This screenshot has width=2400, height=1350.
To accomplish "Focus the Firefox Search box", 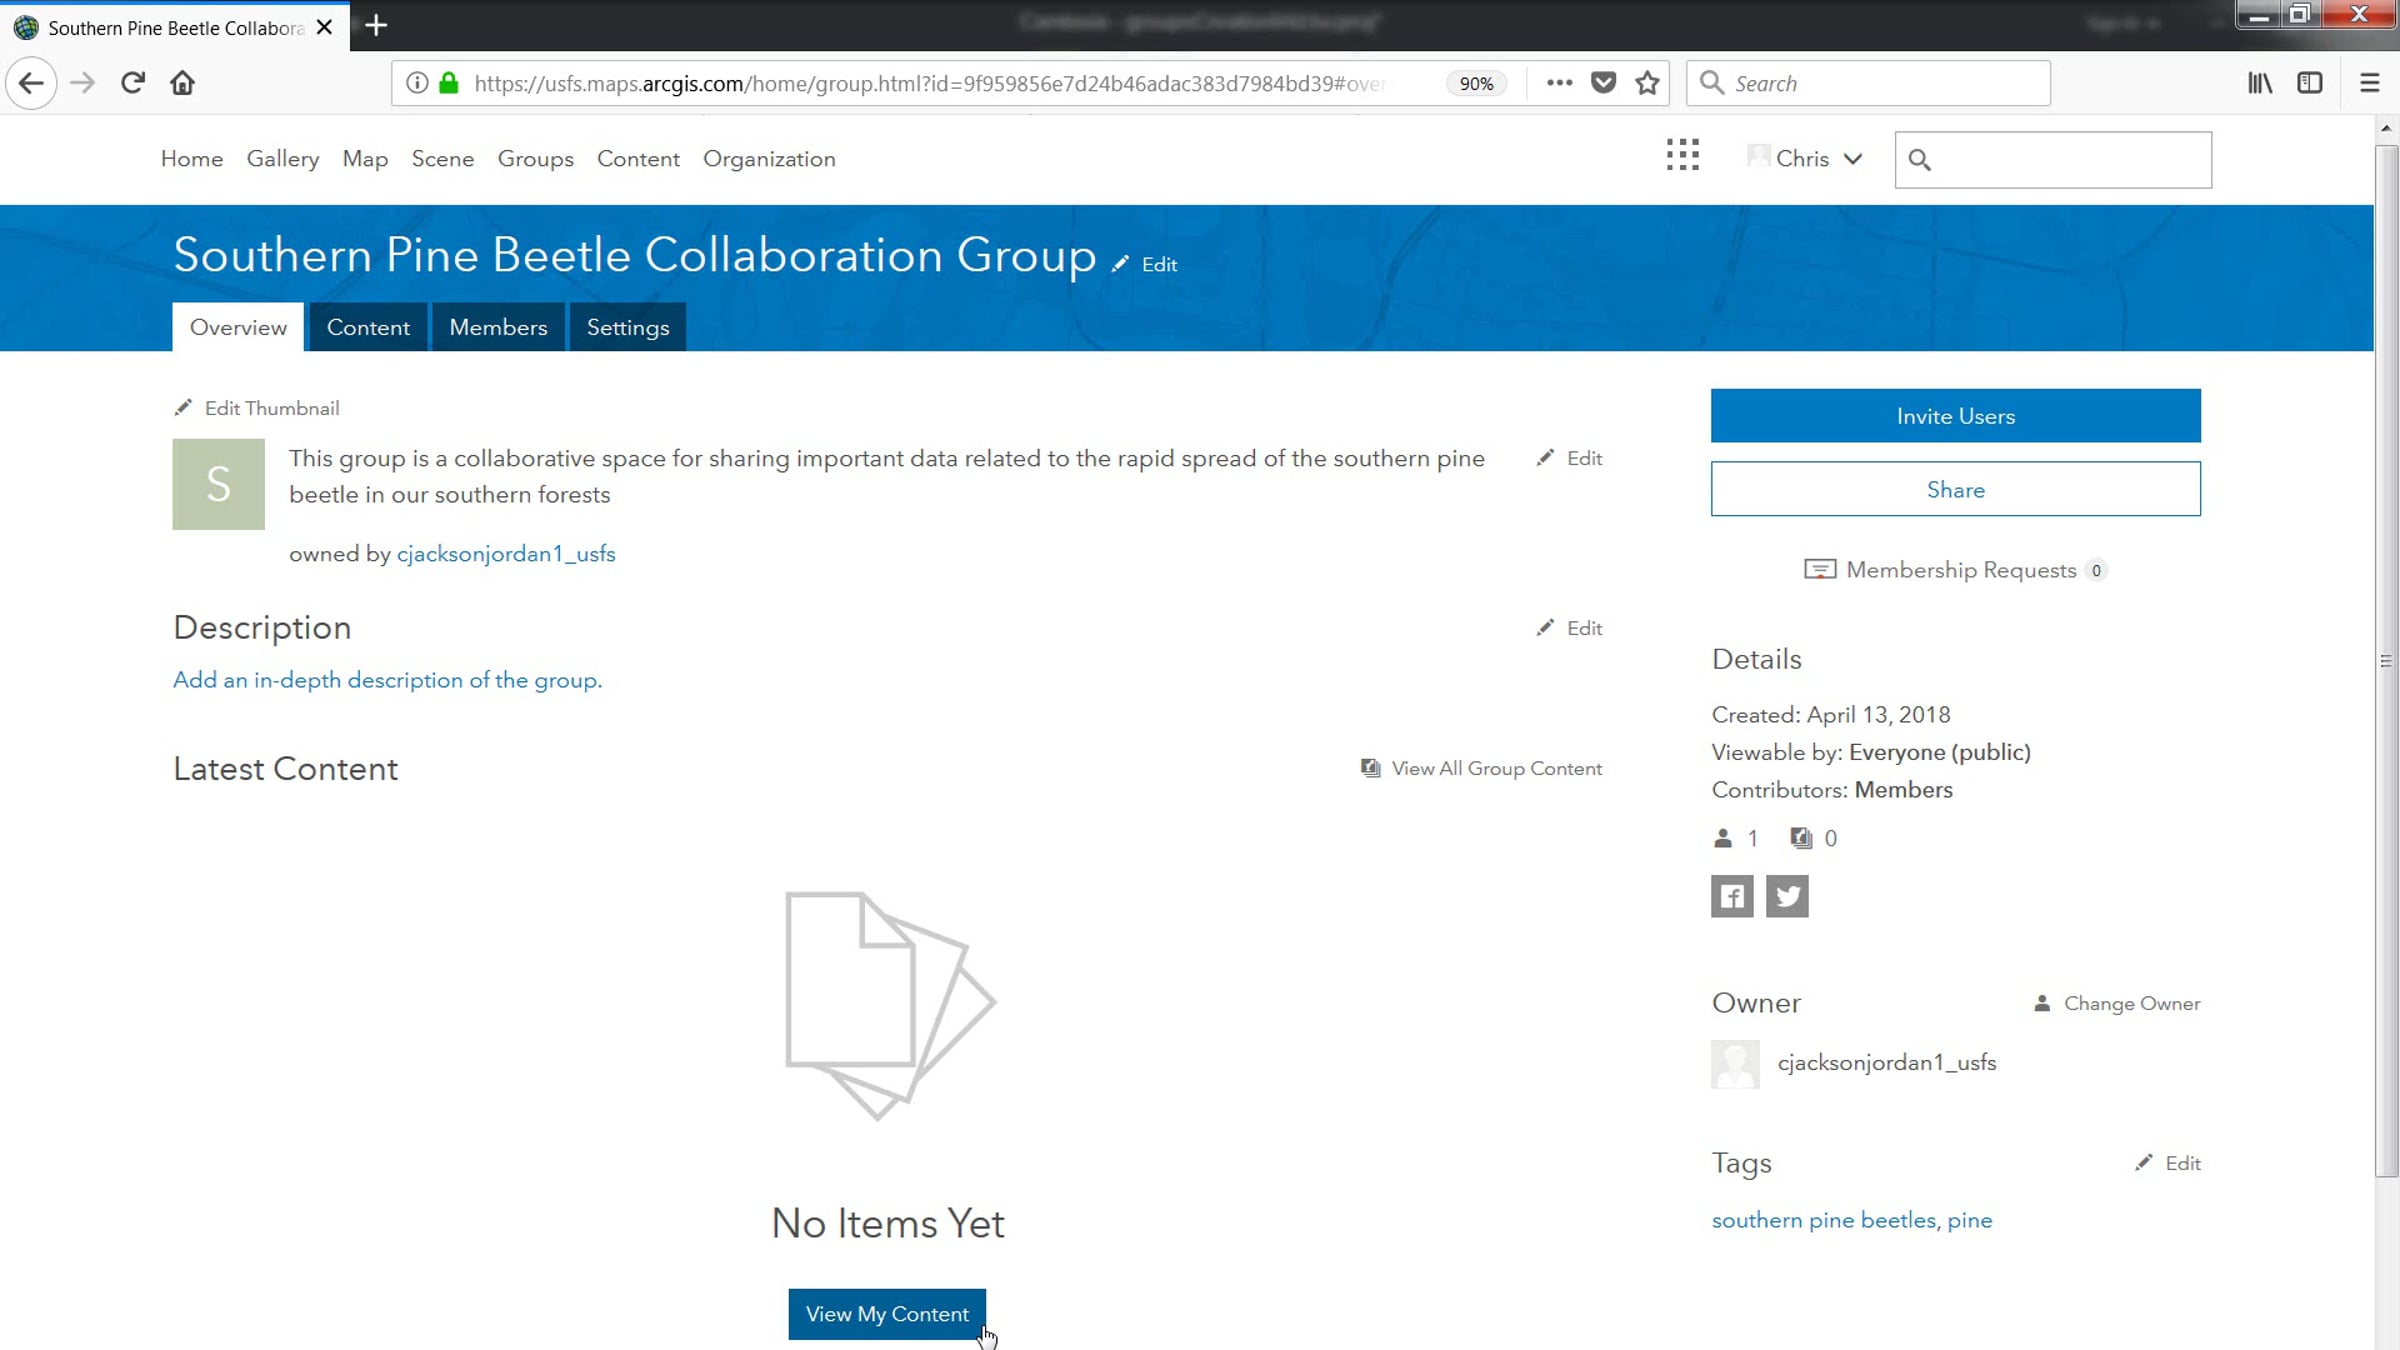I will tap(1868, 83).
